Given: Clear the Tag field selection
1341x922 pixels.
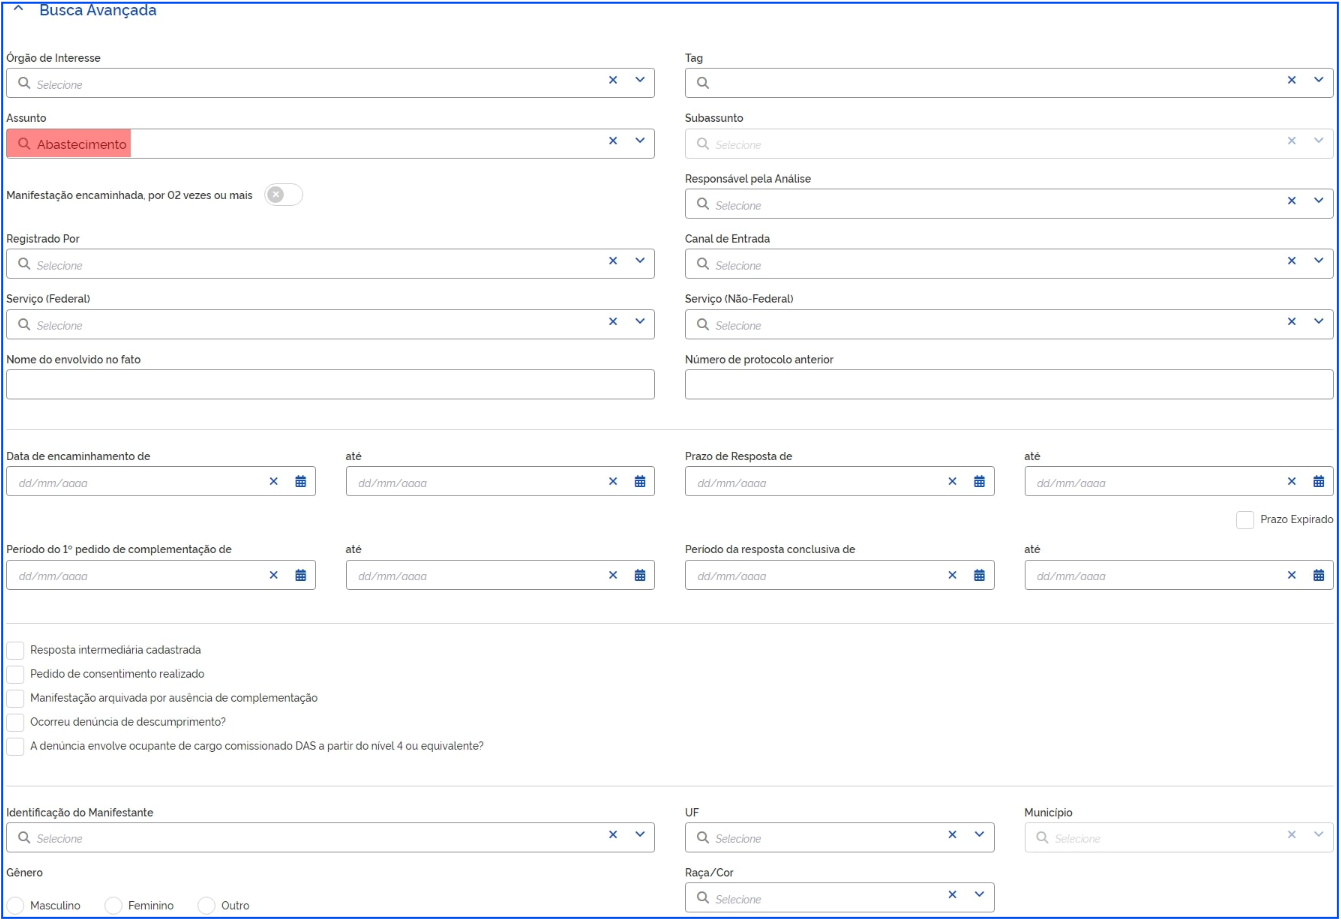Looking at the screenshot, I should point(1291,81).
